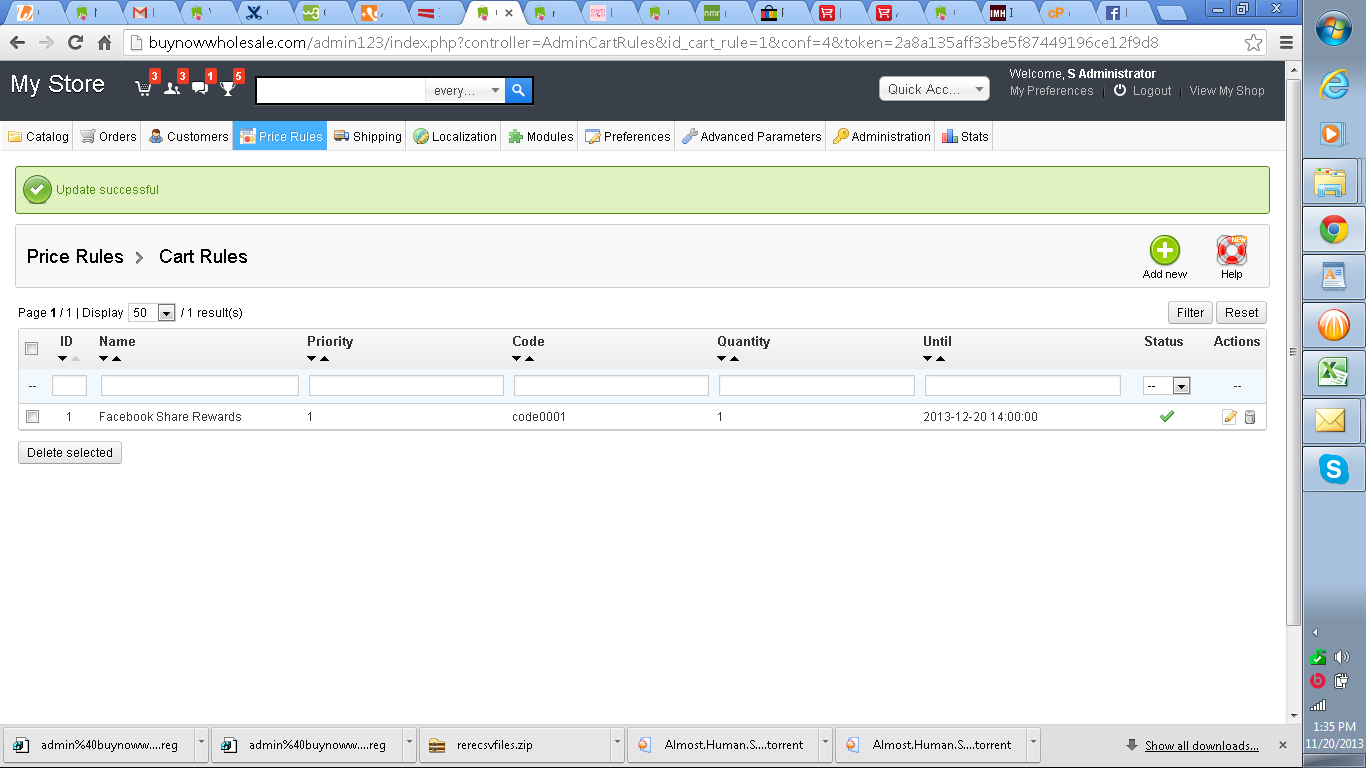This screenshot has height=768, width=1366.
Task: Click the Delete selected button
Action: (x=70, y=453)
